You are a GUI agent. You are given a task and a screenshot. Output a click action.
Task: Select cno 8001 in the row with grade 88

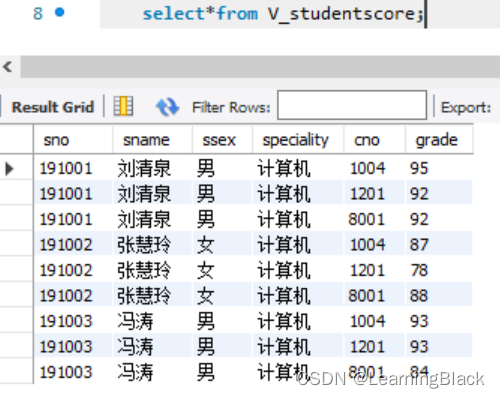(375, 296)
